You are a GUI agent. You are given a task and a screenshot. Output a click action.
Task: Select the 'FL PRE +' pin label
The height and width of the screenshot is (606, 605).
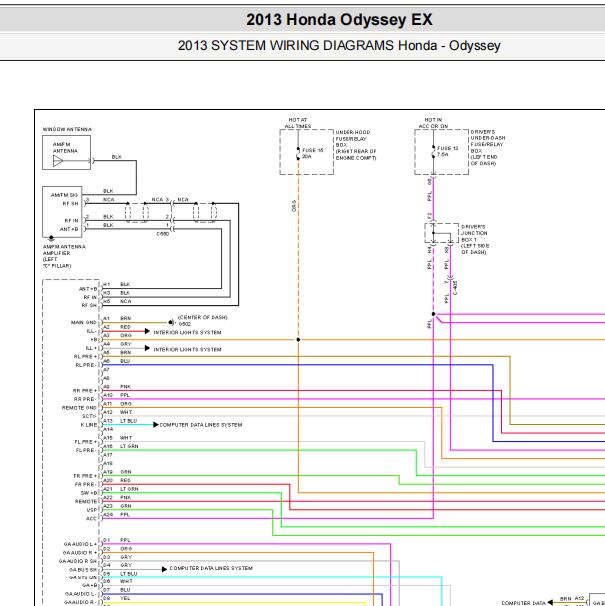pos(85,442)
